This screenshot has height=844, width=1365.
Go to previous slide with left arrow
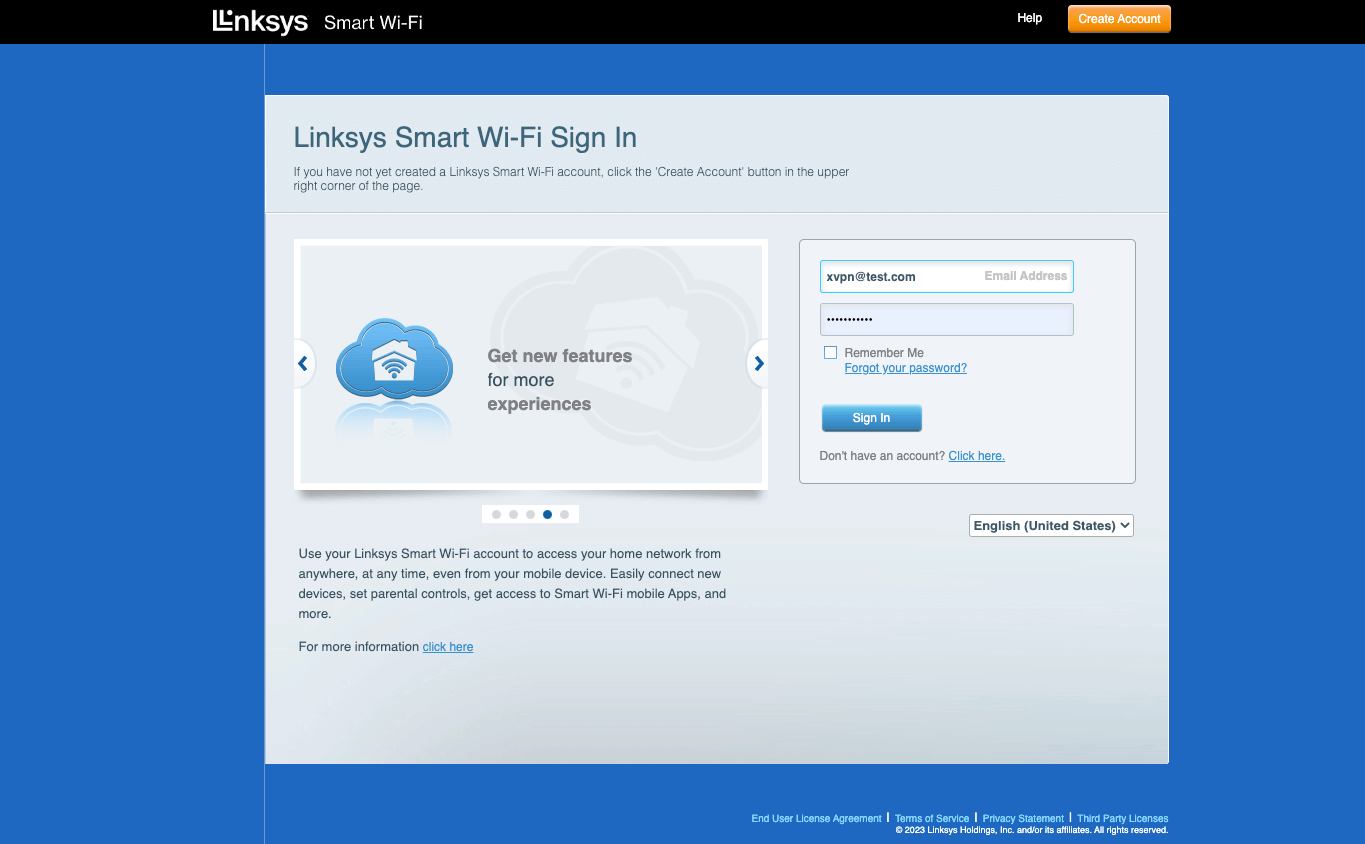[303, 364]
